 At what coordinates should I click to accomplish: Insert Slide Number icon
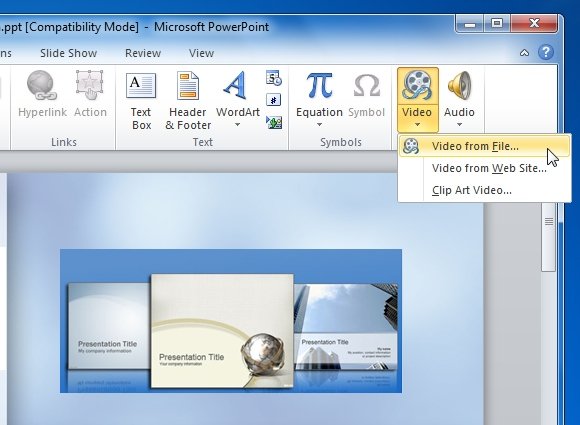click(274, 100)
